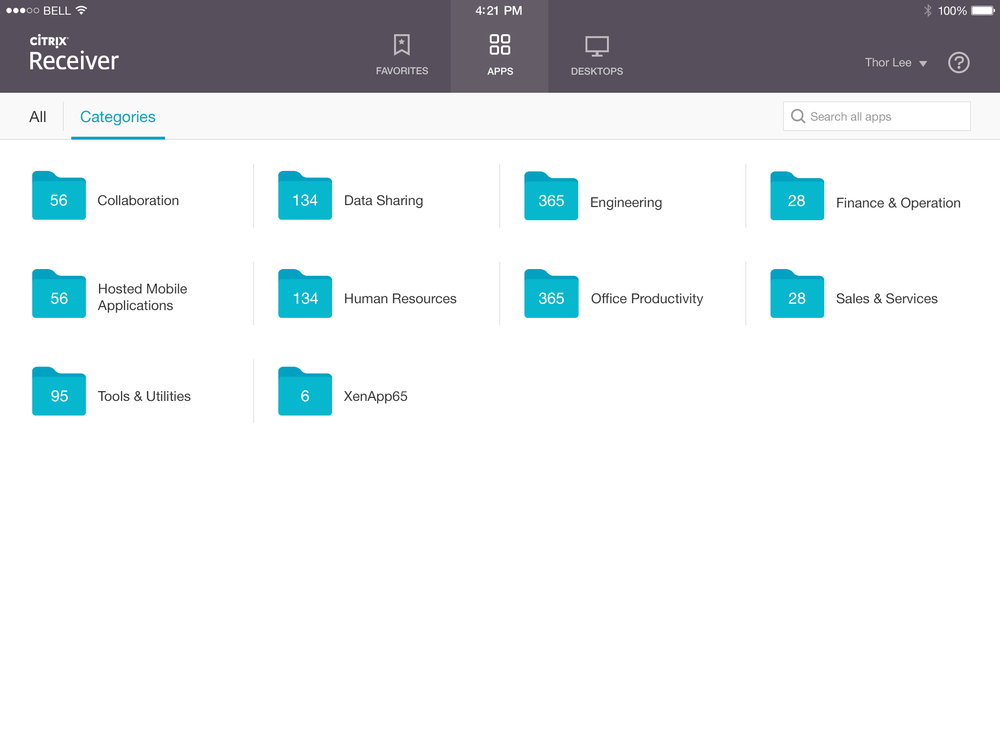Click the Tools & Utilities category name

point(144,396)
